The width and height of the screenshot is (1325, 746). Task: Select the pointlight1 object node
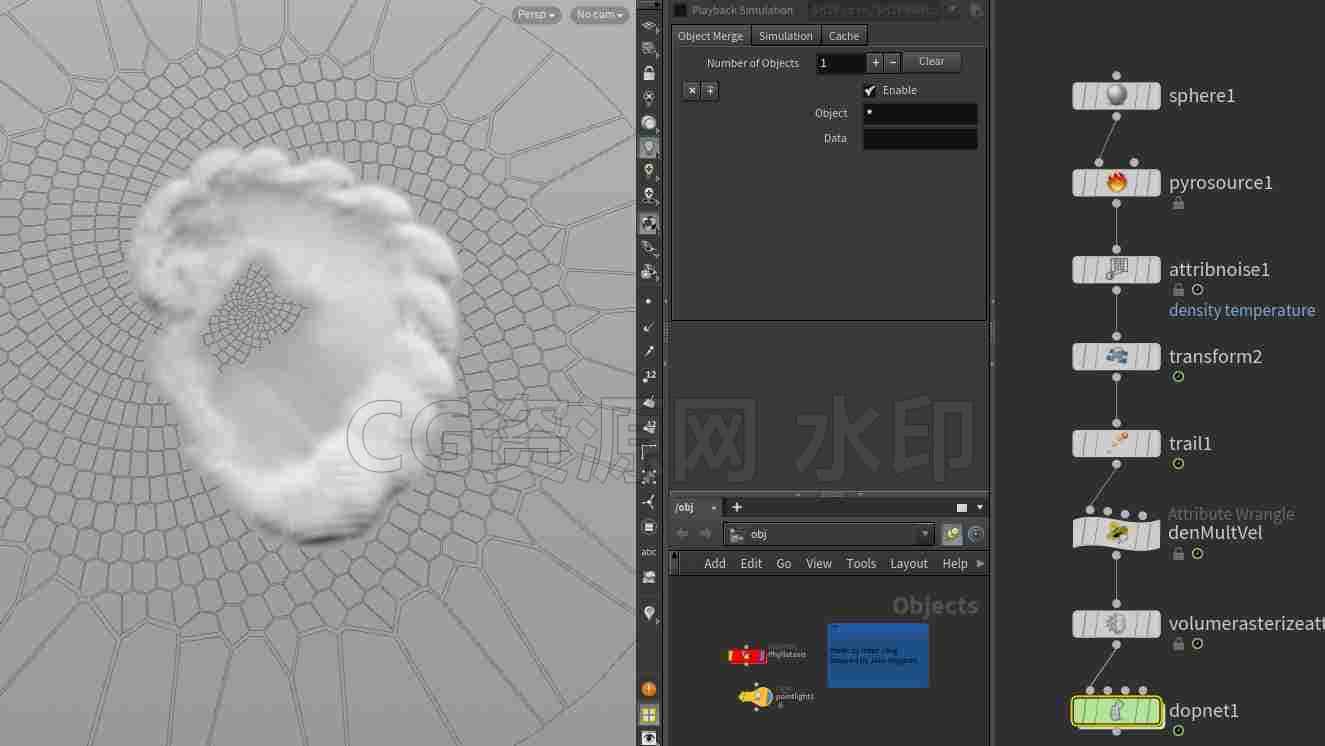(756, 697)
